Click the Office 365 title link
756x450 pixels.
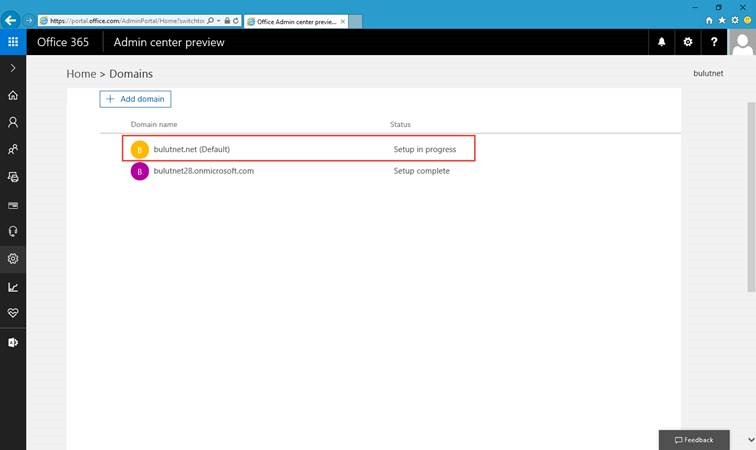tap(63, 42)
